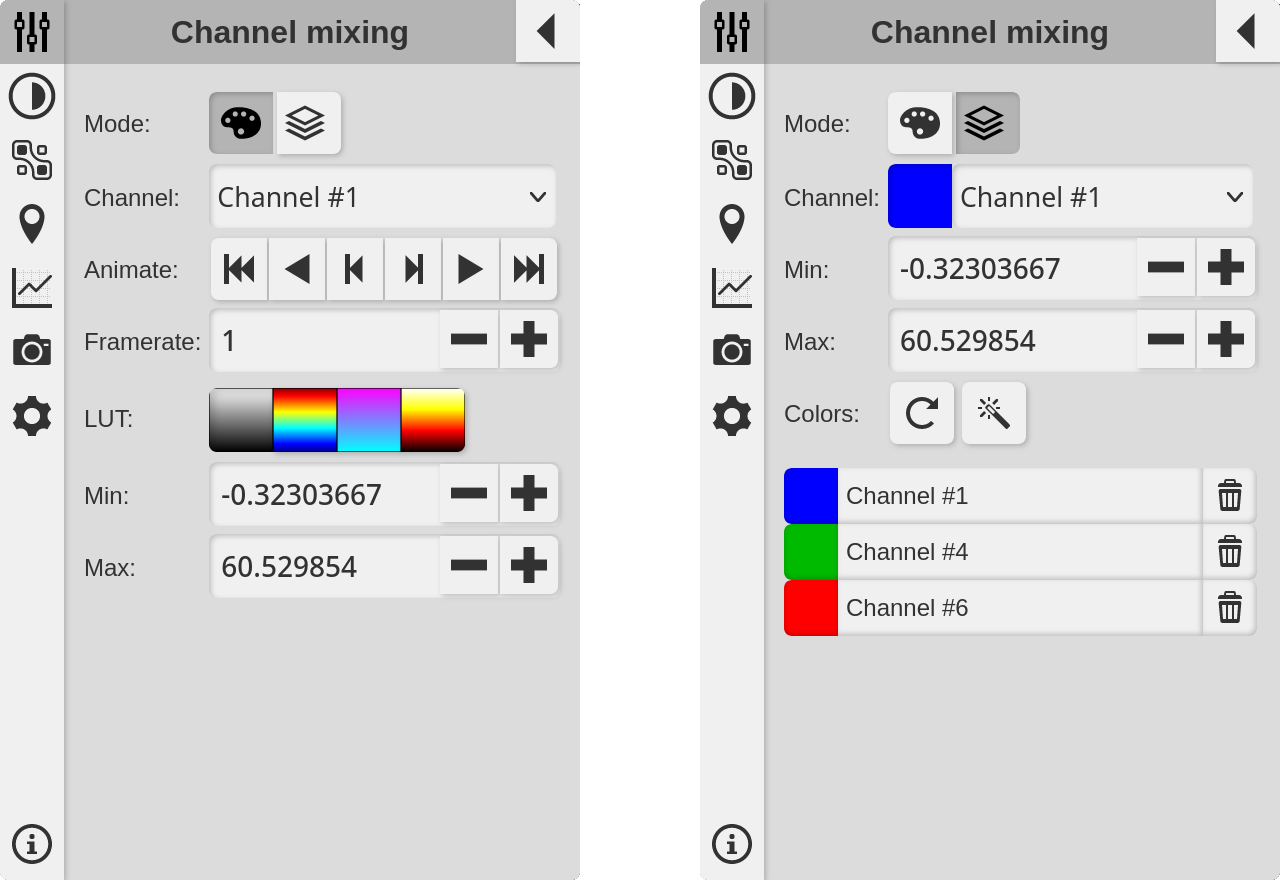This screenshot has height=880, width=1280.
Task: Click red swatch of Channel #6 row
Action: pos(811,608)
